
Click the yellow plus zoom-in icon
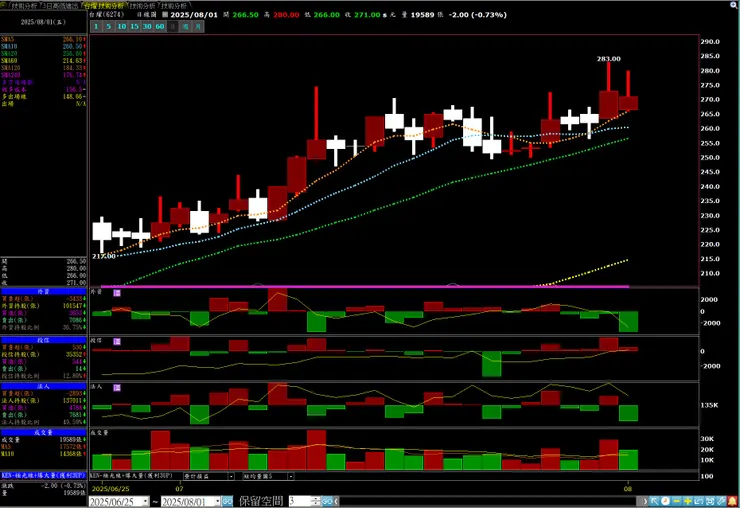point(688,501)
